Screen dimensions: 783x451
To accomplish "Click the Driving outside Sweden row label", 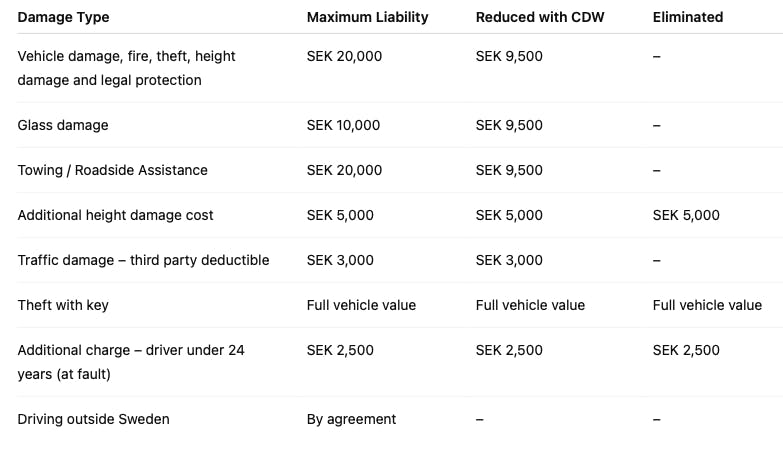I will click(93, 419).
